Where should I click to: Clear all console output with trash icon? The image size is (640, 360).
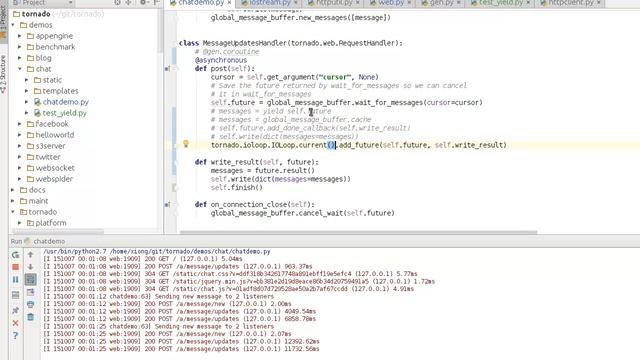tap(31, 317)
